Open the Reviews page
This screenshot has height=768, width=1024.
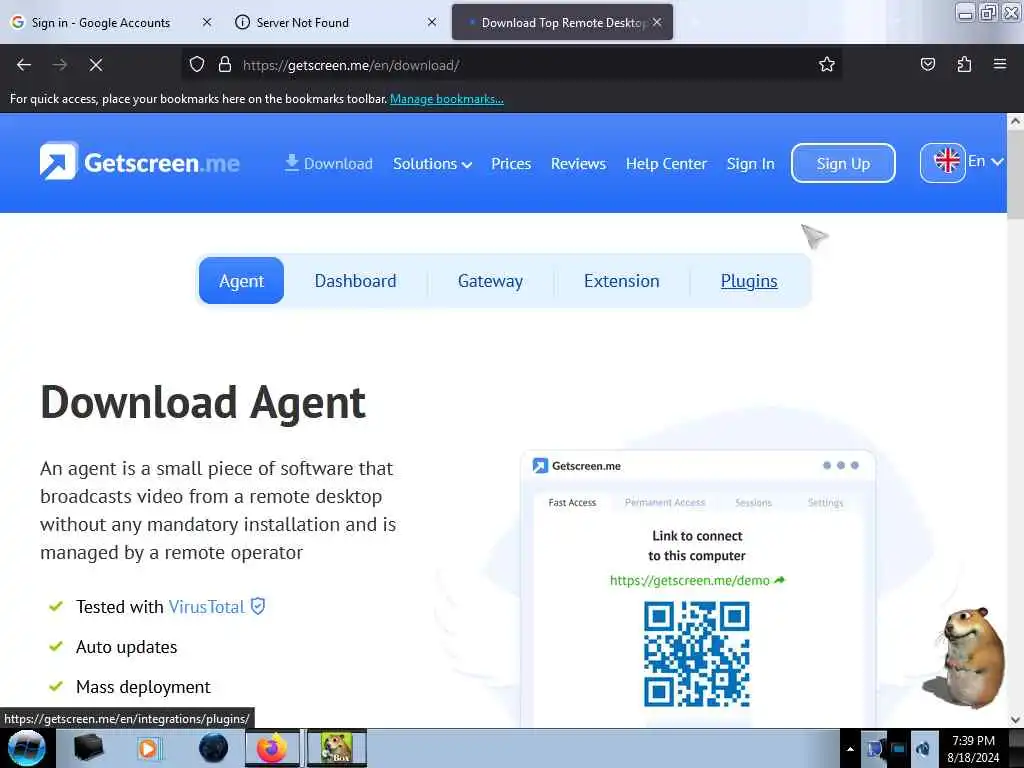[x=578, y=163]
